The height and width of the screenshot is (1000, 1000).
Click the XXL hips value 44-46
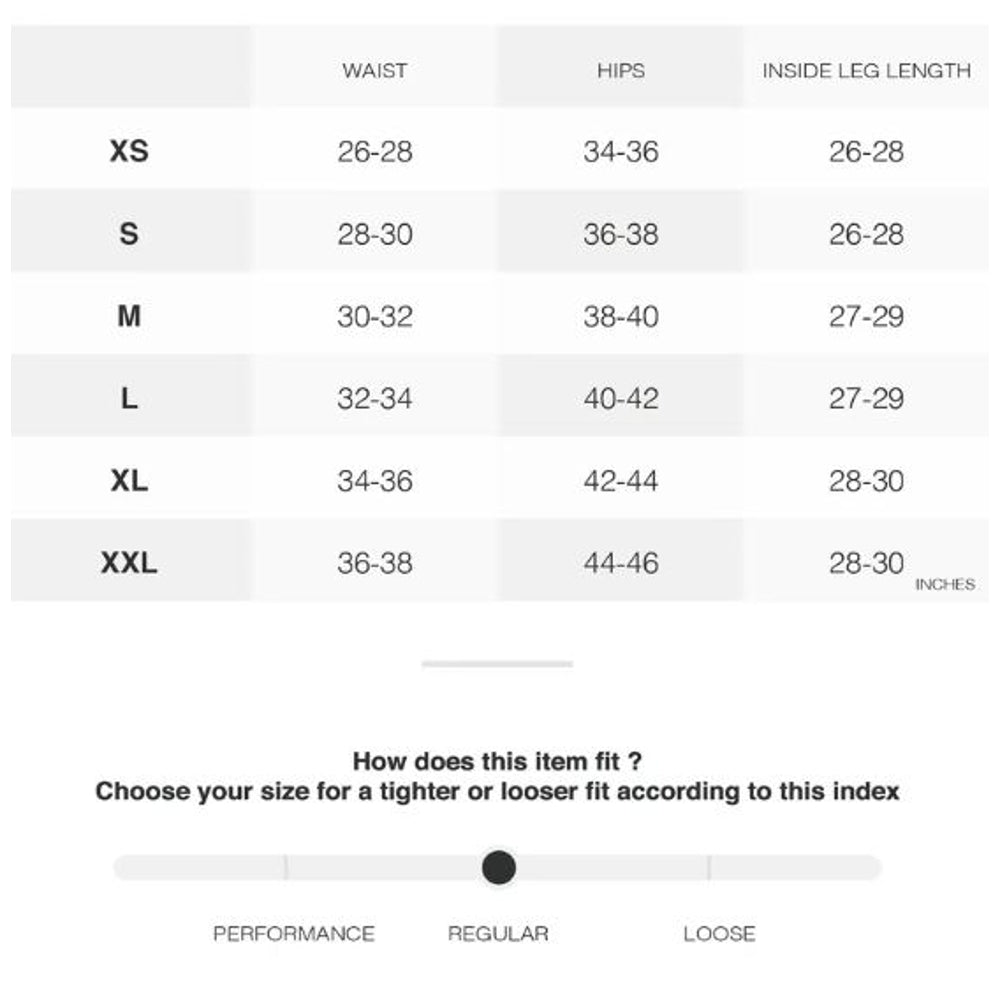point(621,563)
